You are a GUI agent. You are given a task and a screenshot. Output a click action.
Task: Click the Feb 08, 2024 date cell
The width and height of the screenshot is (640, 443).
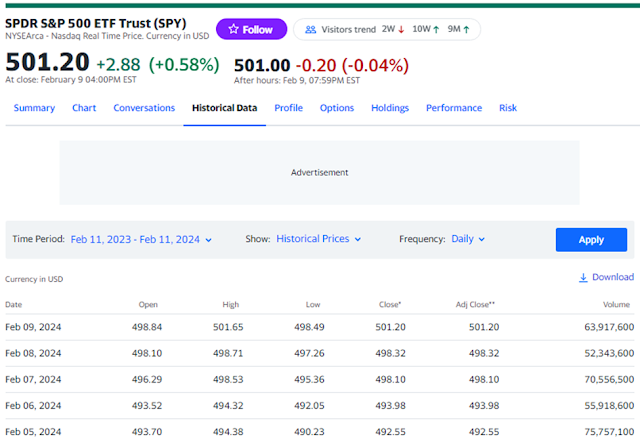[x=33, y=353]
